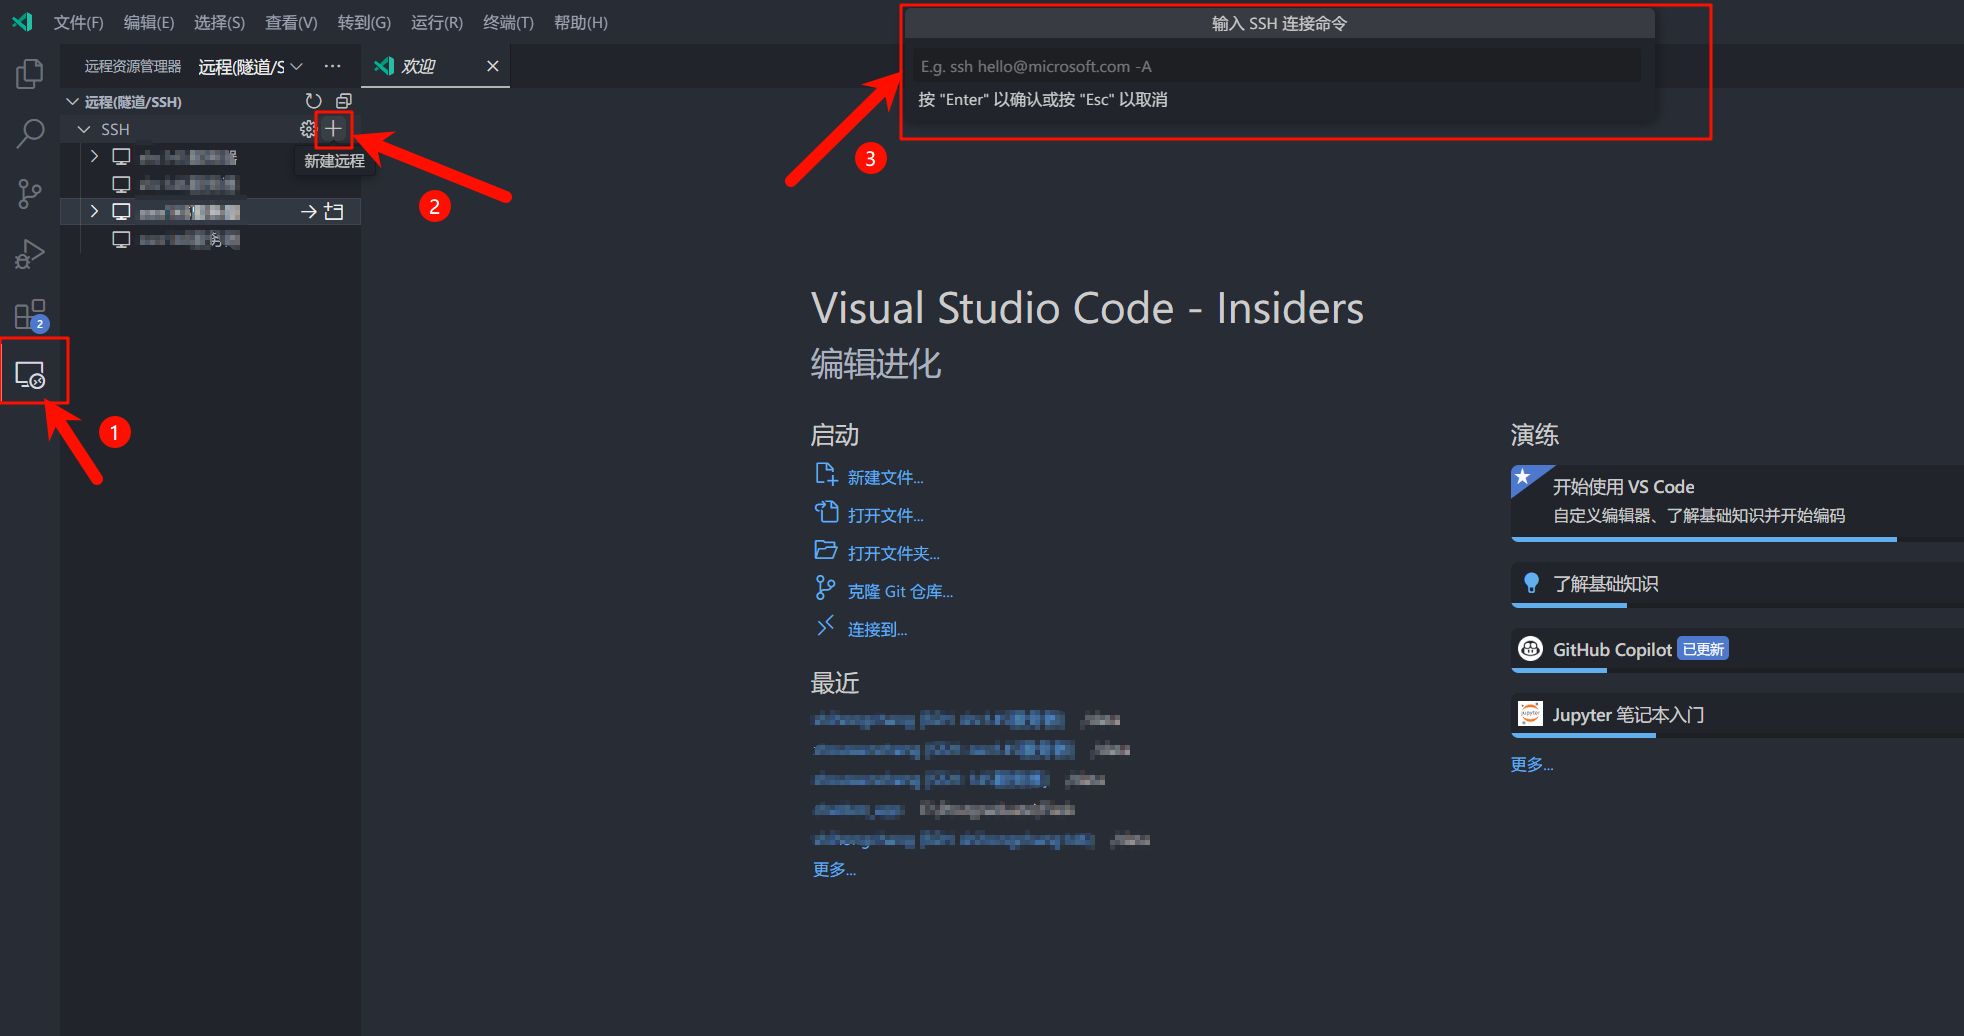Select the fourth SSH host in tree
The width and height of the screenshot is (1964, 1036).
click(x=211, y=239)
